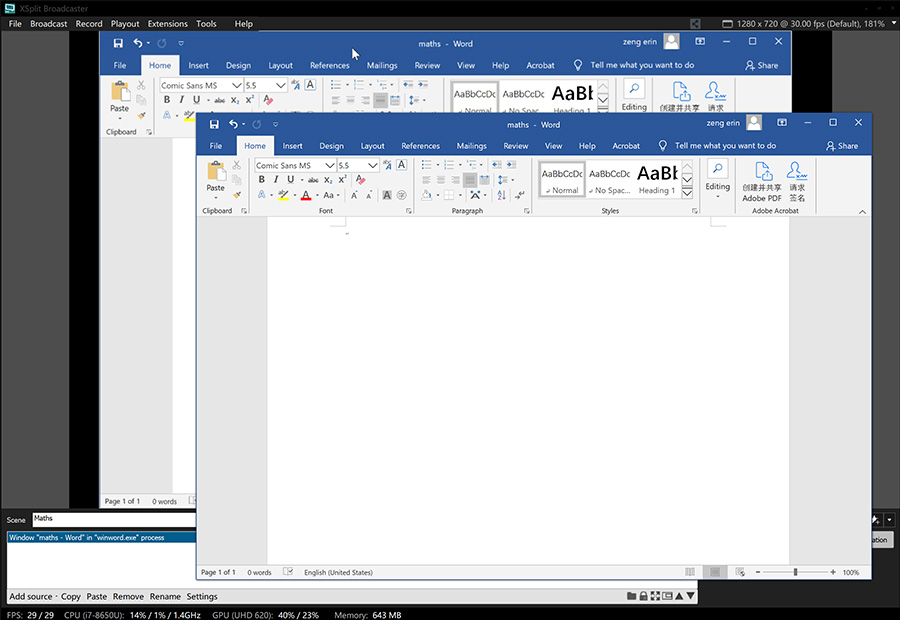This screenshot has width=900, height=620.
Task: Toggle Superscript in front Word window
Action: coord(342,180)
